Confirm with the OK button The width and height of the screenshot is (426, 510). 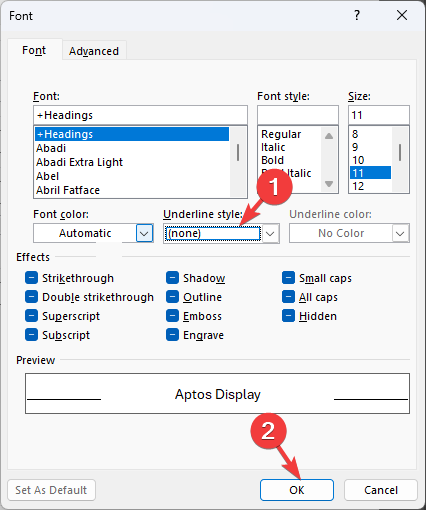pos(297,490)
